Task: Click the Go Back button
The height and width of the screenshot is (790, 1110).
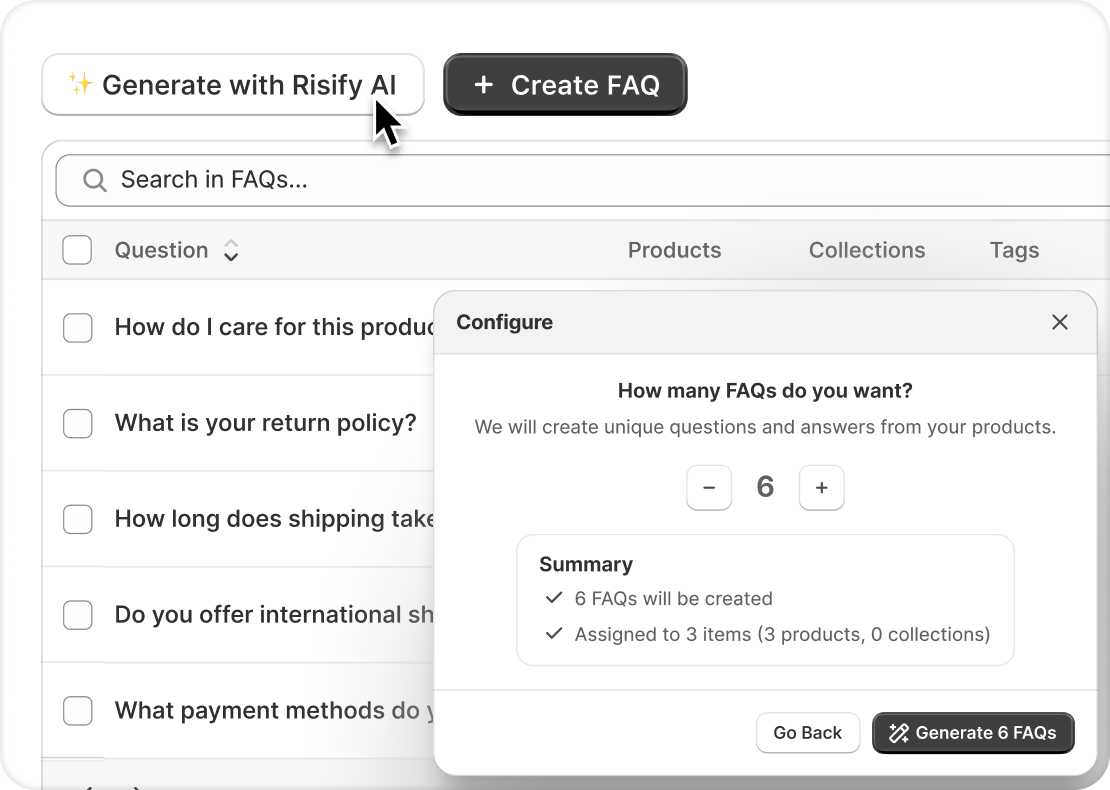Action: coord(807,733)
